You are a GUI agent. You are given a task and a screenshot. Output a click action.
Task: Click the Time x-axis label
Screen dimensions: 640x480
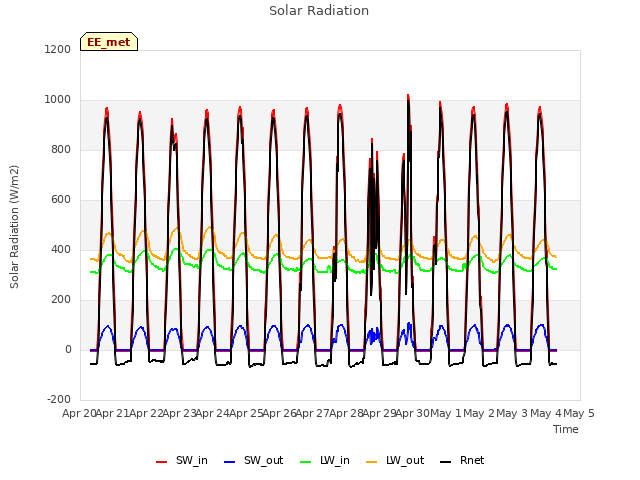coord(566,429)
